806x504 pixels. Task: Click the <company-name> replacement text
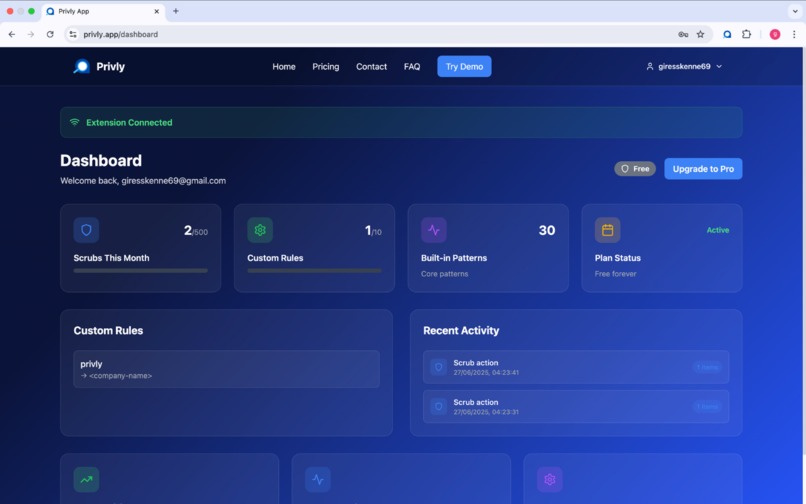pyautogui.click(x=120, y=375)
